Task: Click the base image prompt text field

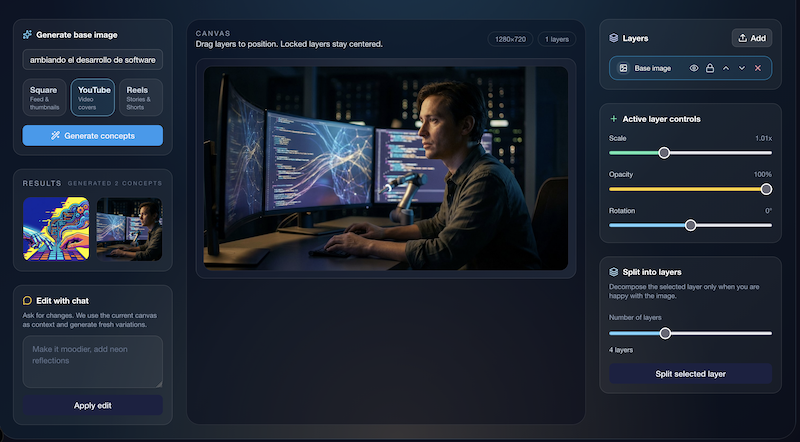Action: click(x=92, y=60)
